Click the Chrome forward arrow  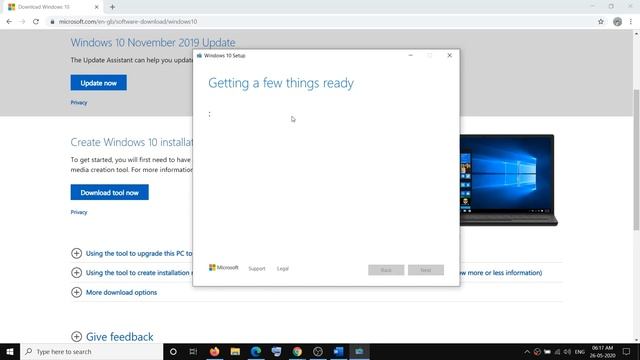coord(22,22)
